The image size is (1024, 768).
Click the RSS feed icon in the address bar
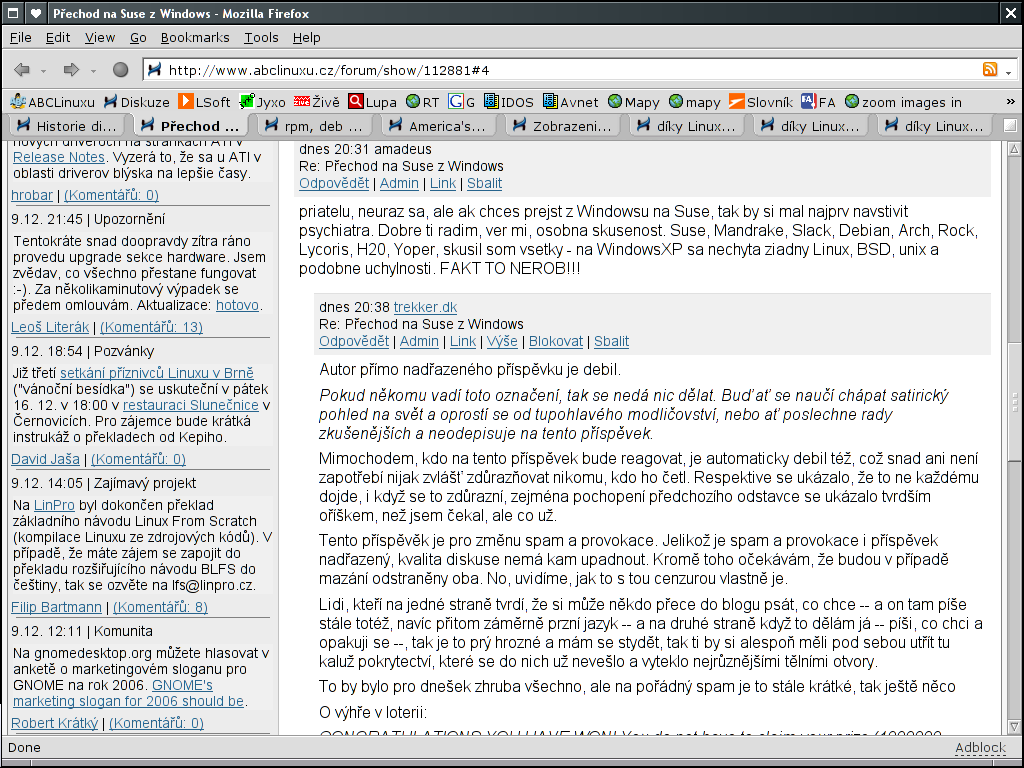tap(990, 70)
